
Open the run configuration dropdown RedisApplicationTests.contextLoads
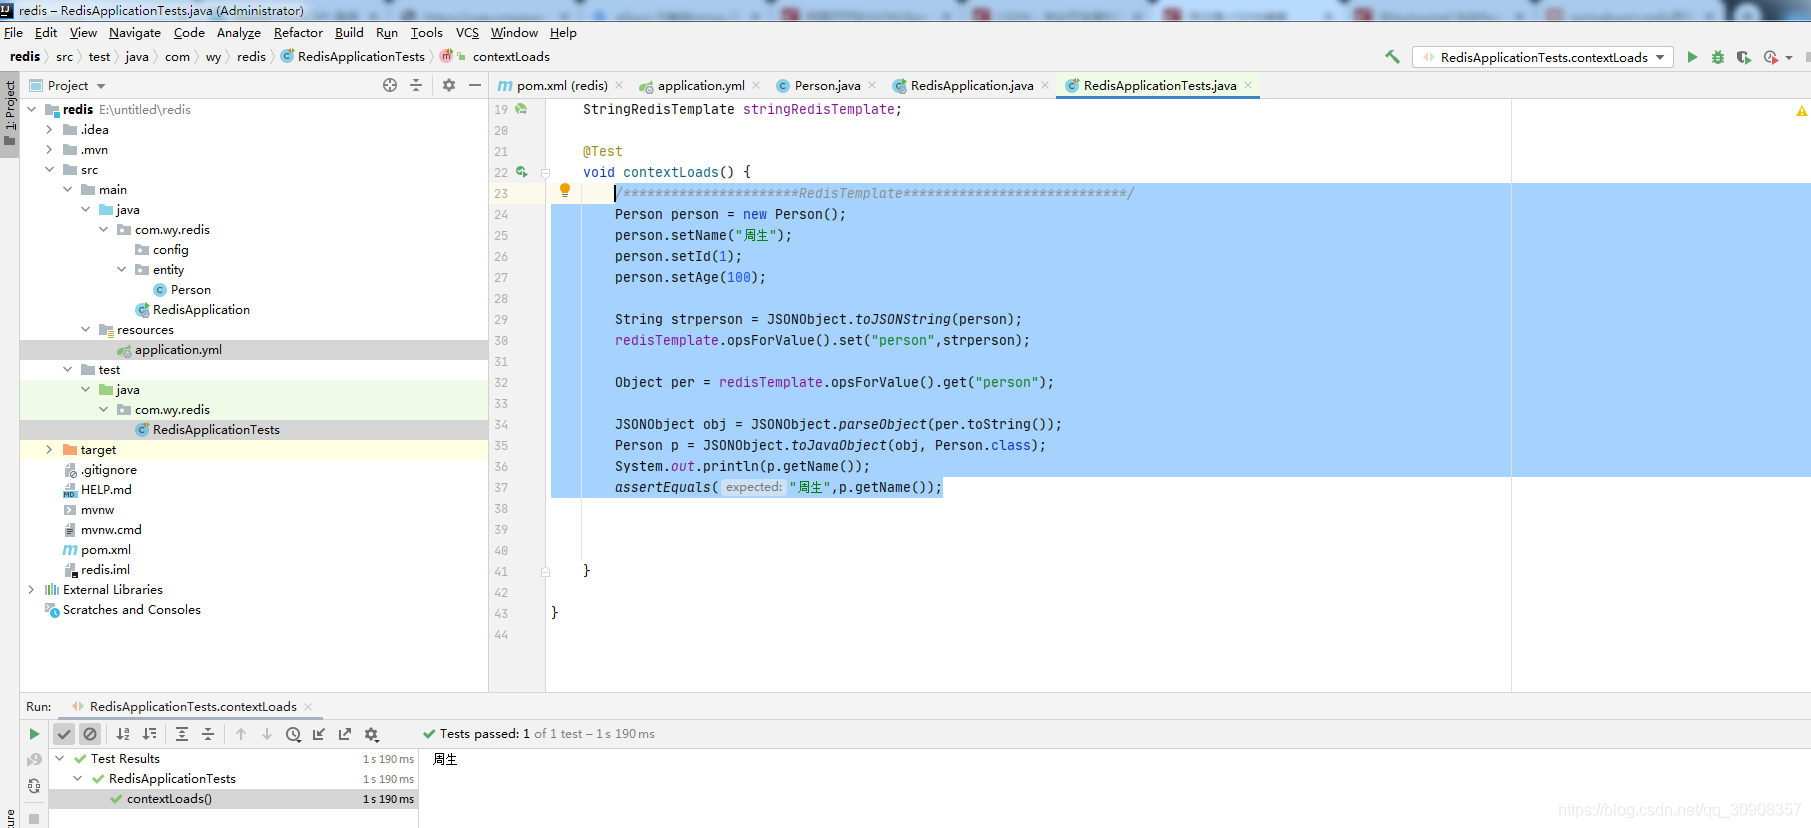coord(1542,57)
